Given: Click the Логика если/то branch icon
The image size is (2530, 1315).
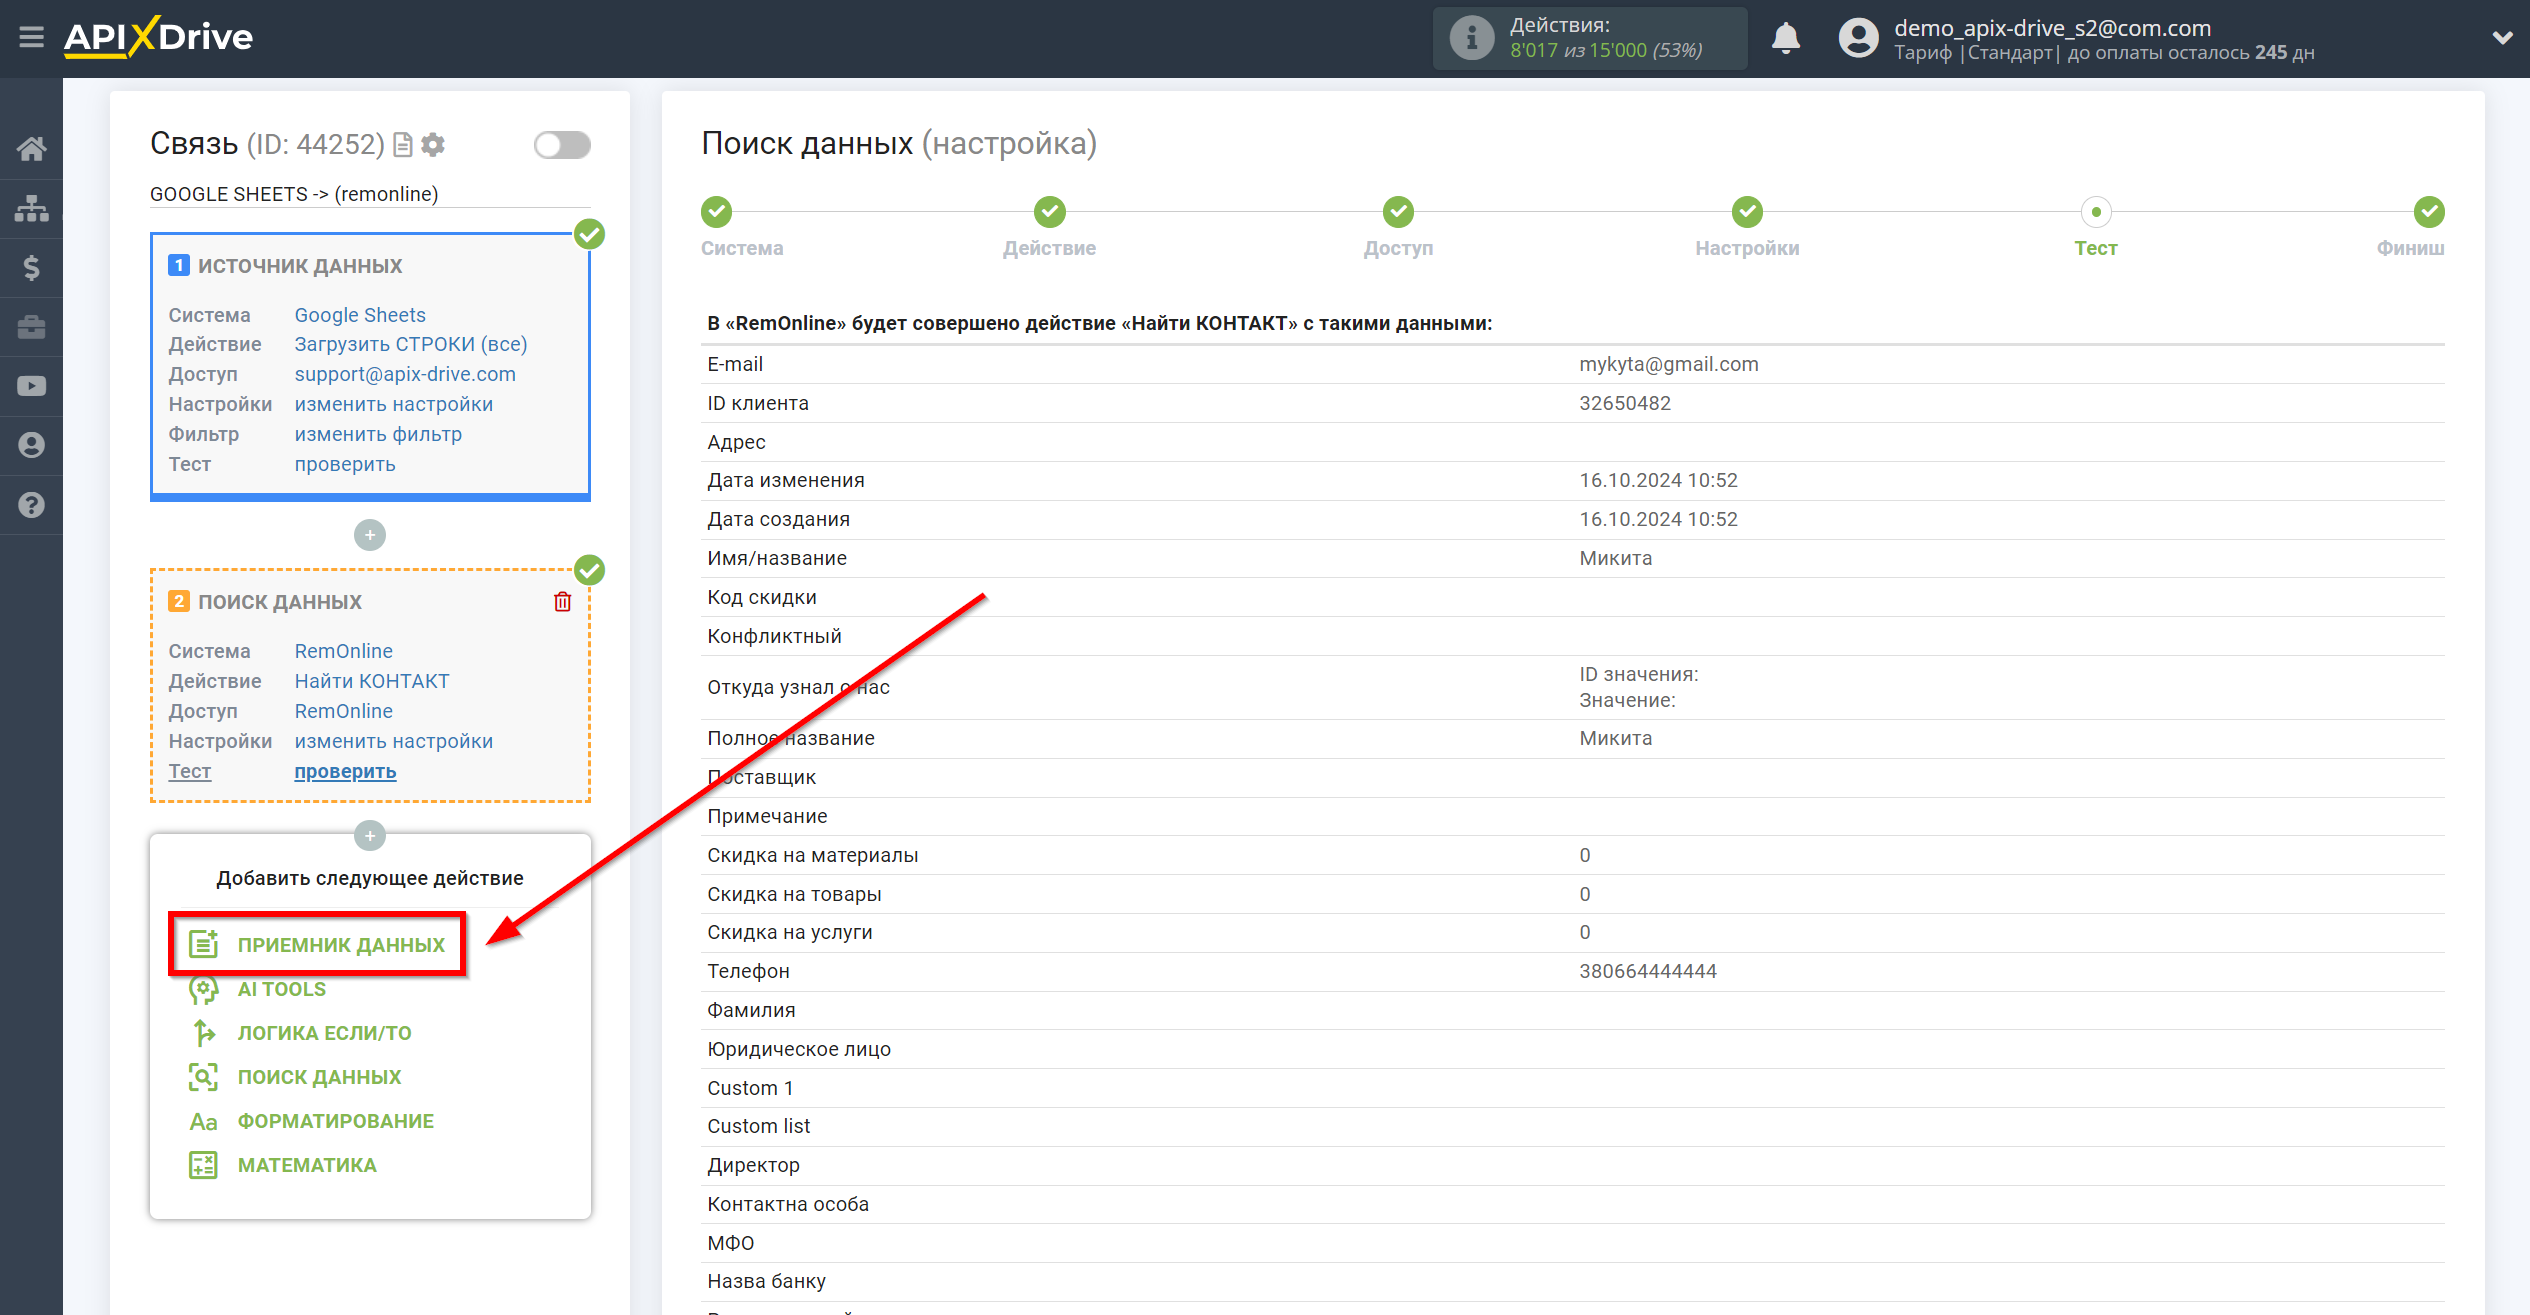Looking at the screenshot, I should point(204,1033).
